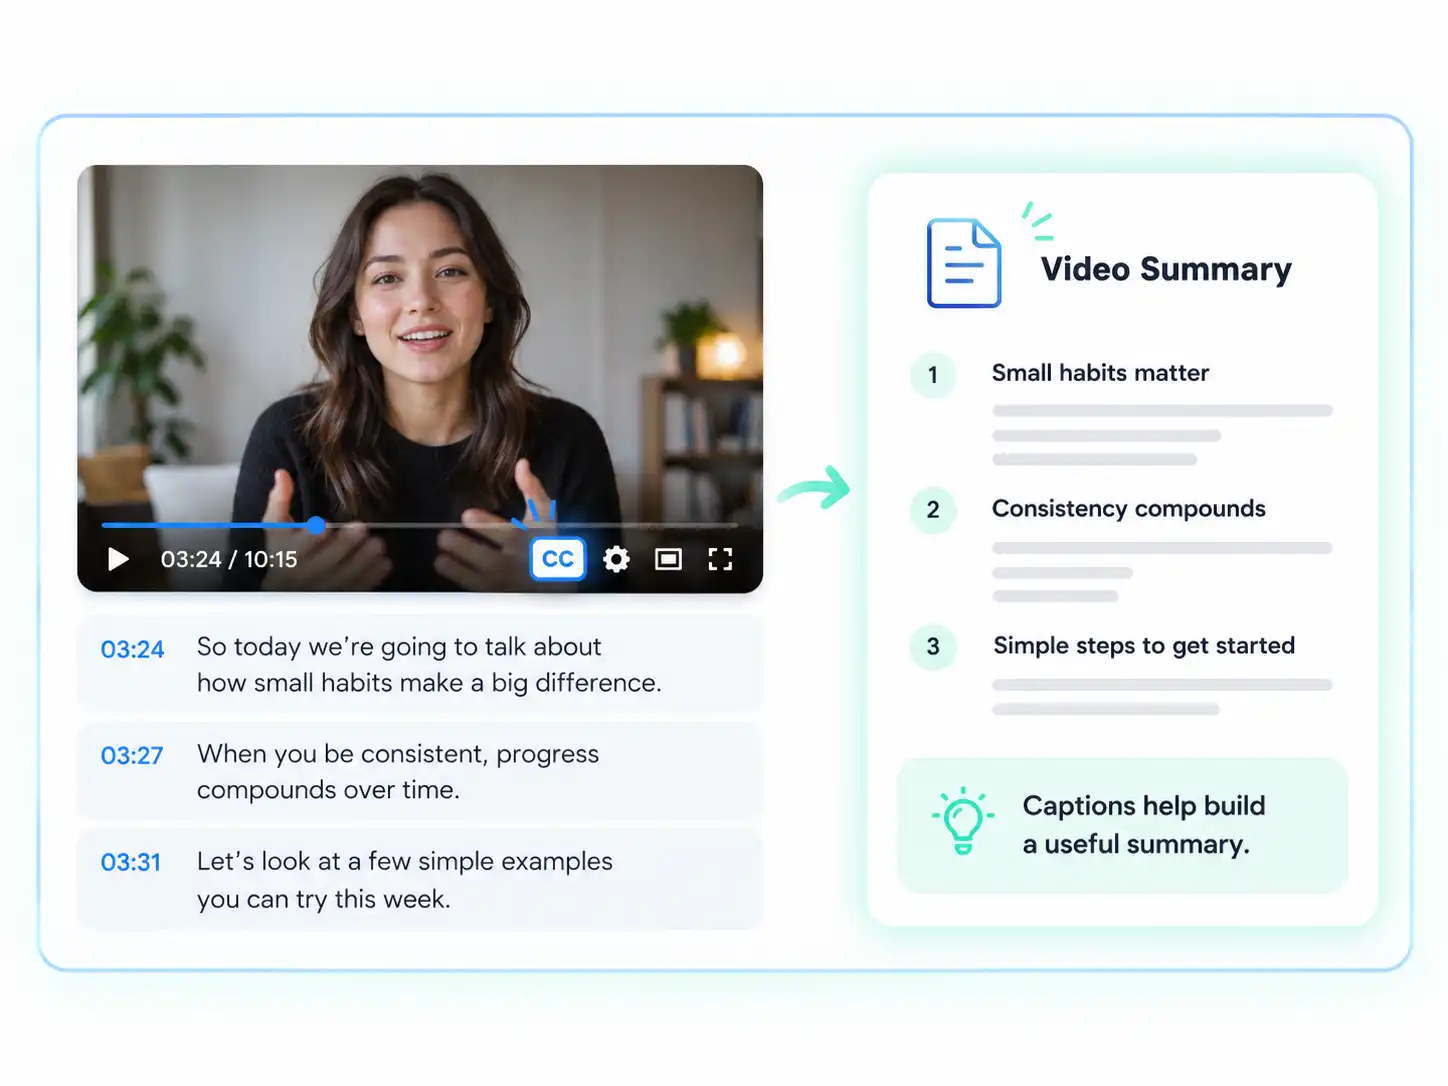The height and width of the screenshot is (1086, 1448).
Task: Click the video progress bar handle
Action: coord(316,525)
